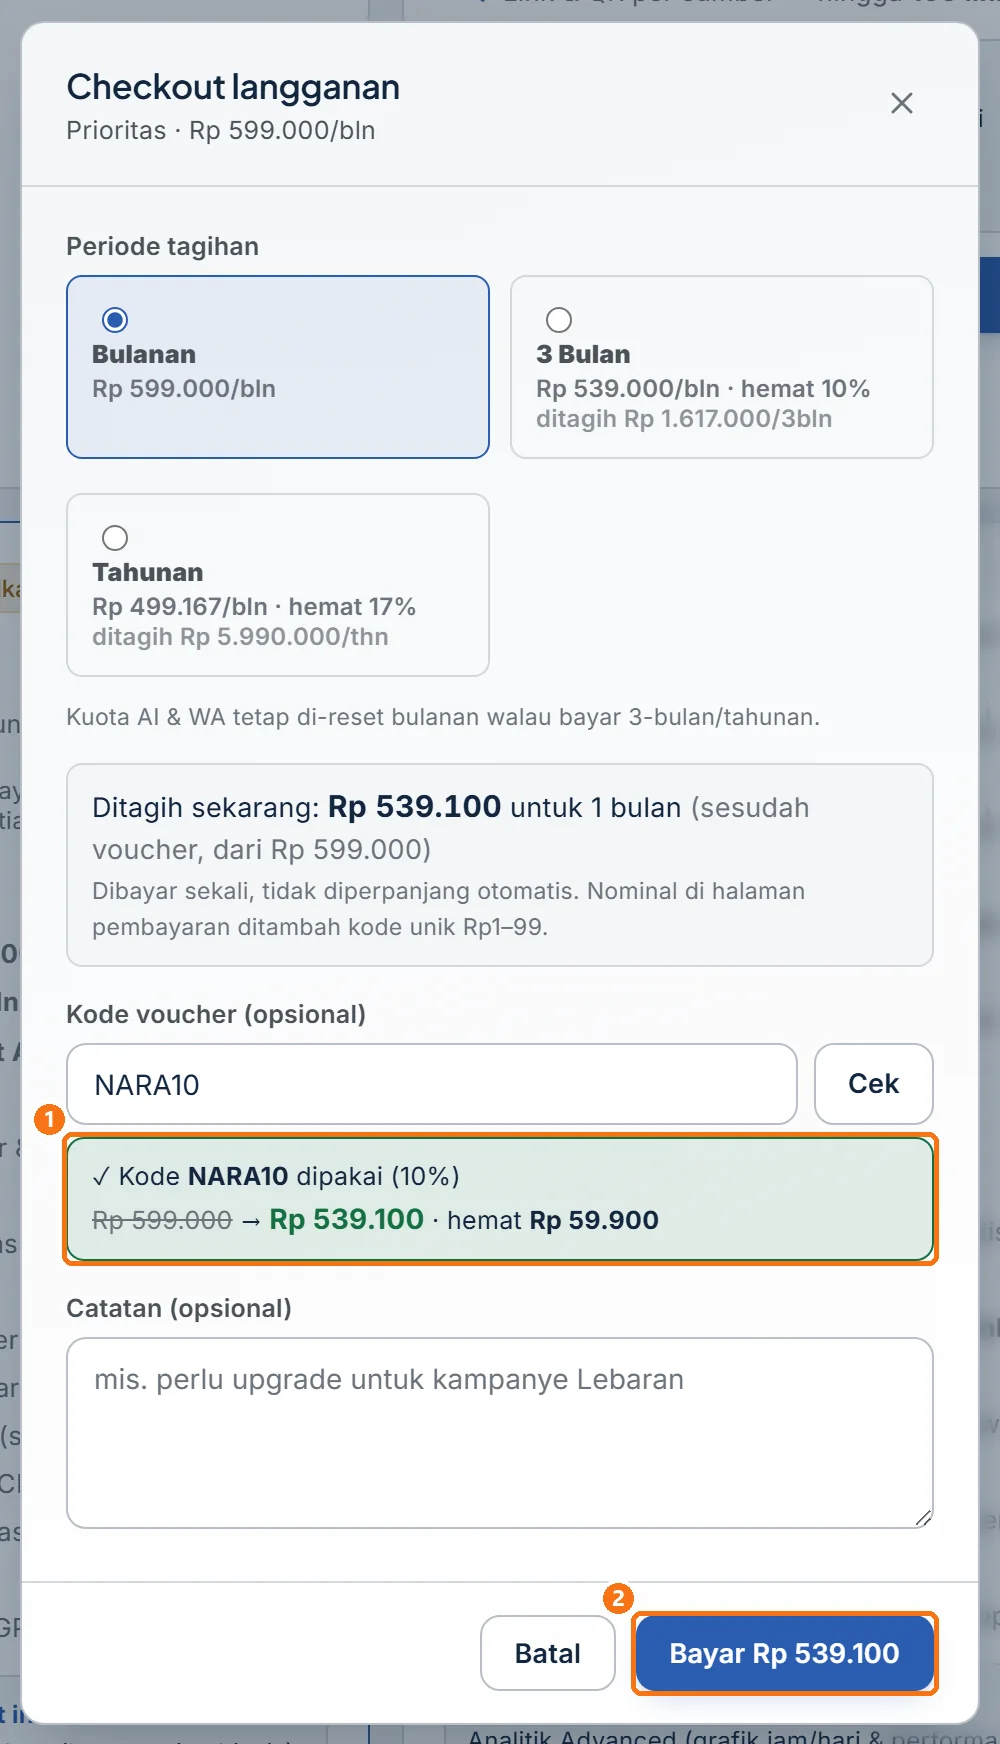Select the 3 Bulan radio button
The width and height of the screenshot is (1000, 1744).
(559, 320)
